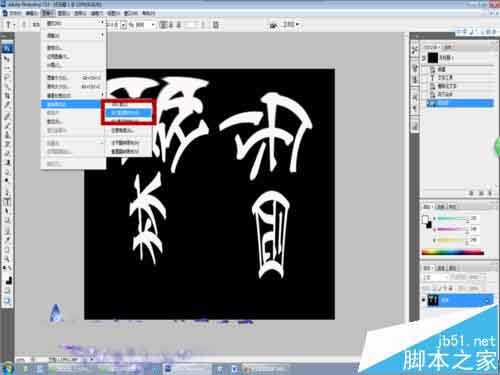This screenshot has width=500, height=375.
Task: Select the Horizontal Type tool in toolbox
Action: (7, 202)
